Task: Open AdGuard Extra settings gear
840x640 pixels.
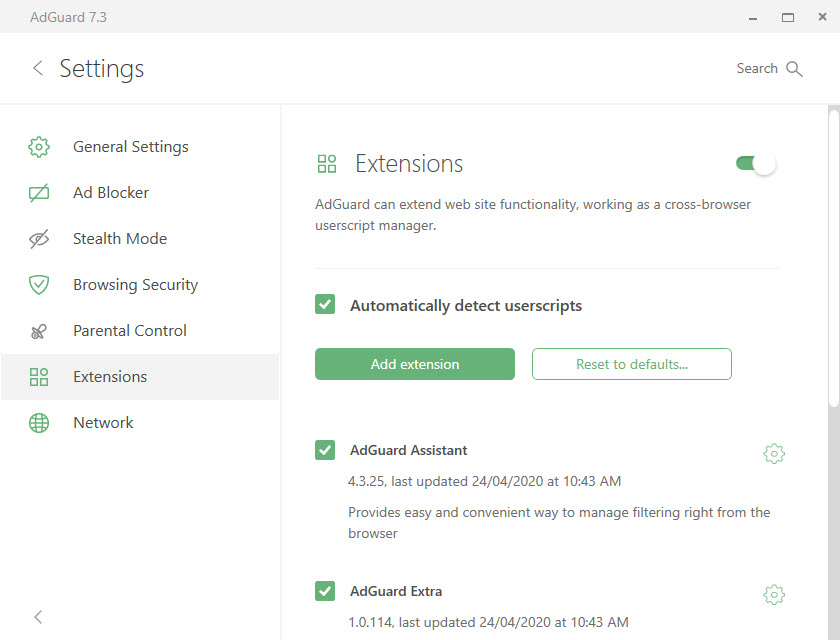Action: click(x=774, y=594)
